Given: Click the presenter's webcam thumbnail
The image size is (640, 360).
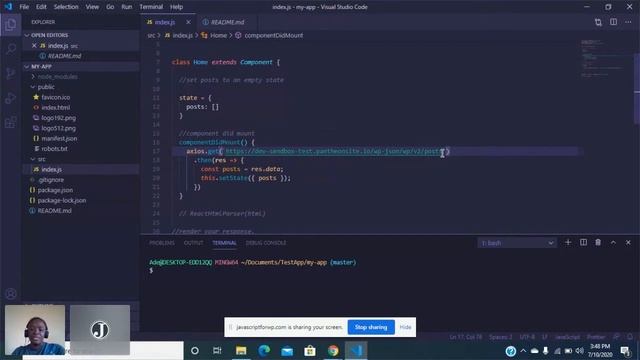Looking at the screenshot, I should click(35, 329).
